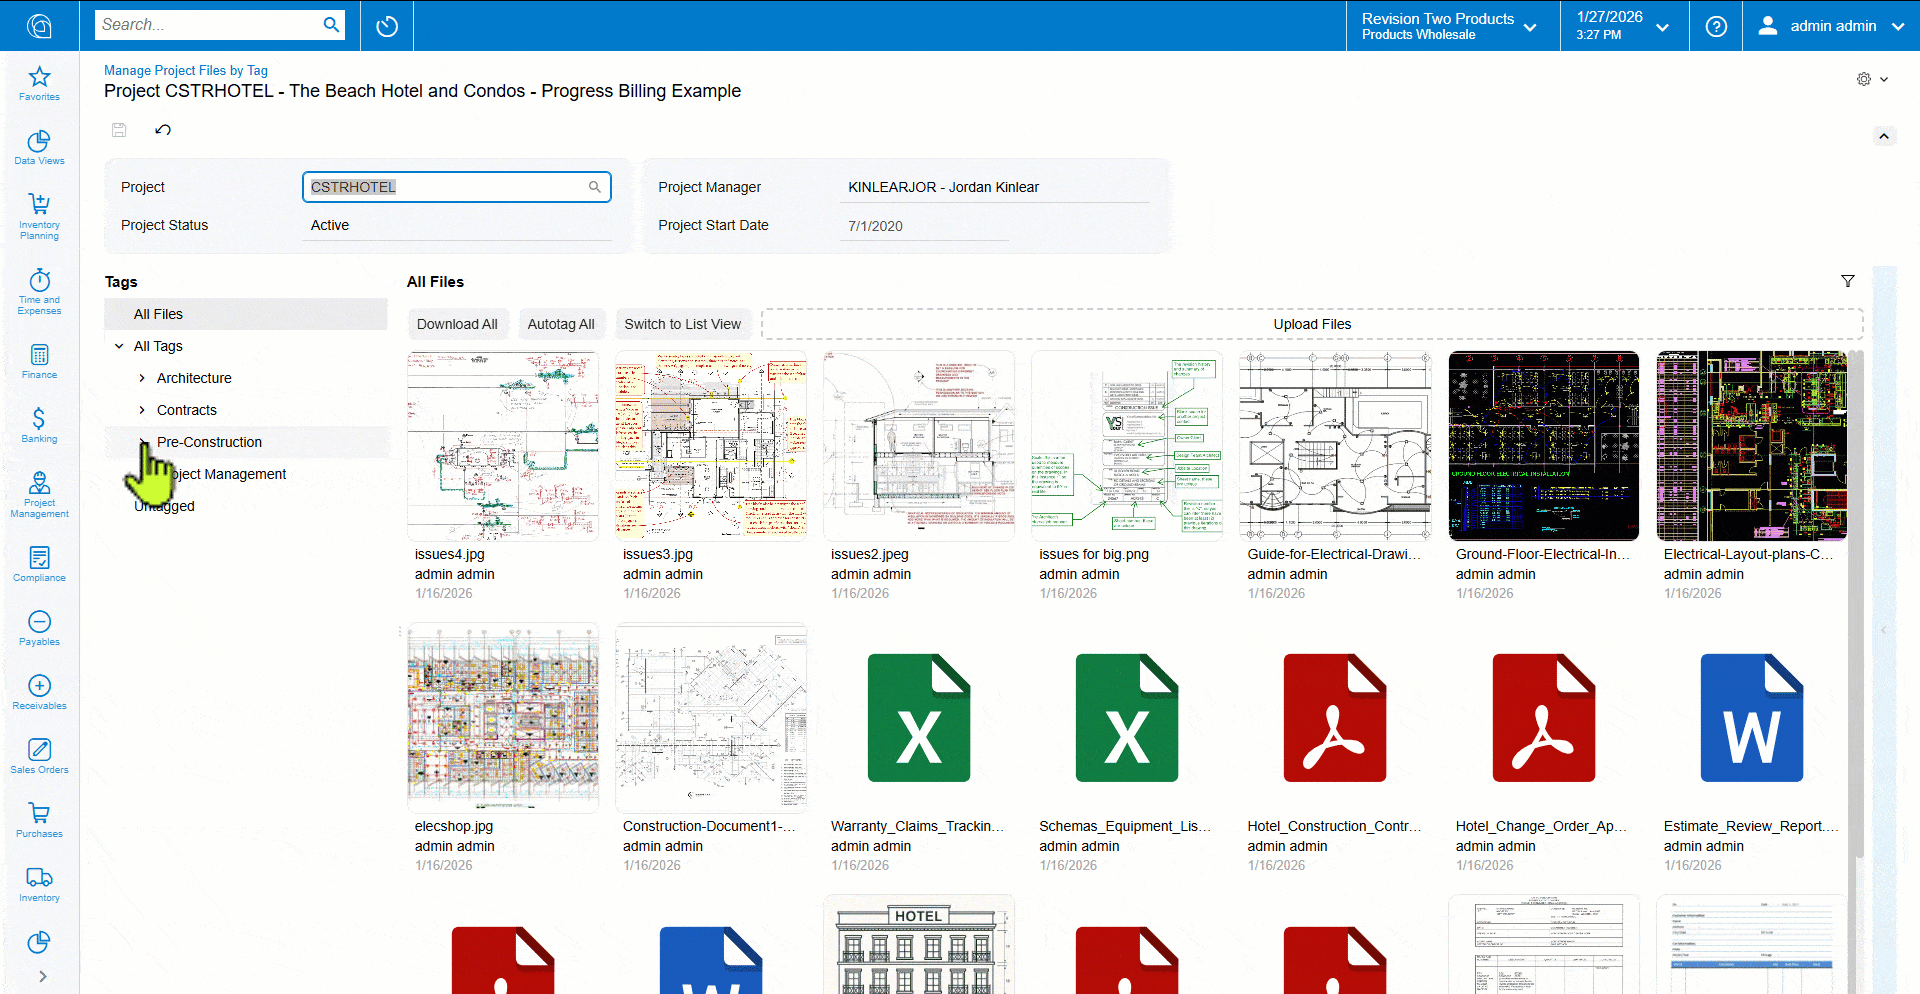Click the filter funnel icon
This screenshot has width=1920, height=994.
(x=1847, y=282)
